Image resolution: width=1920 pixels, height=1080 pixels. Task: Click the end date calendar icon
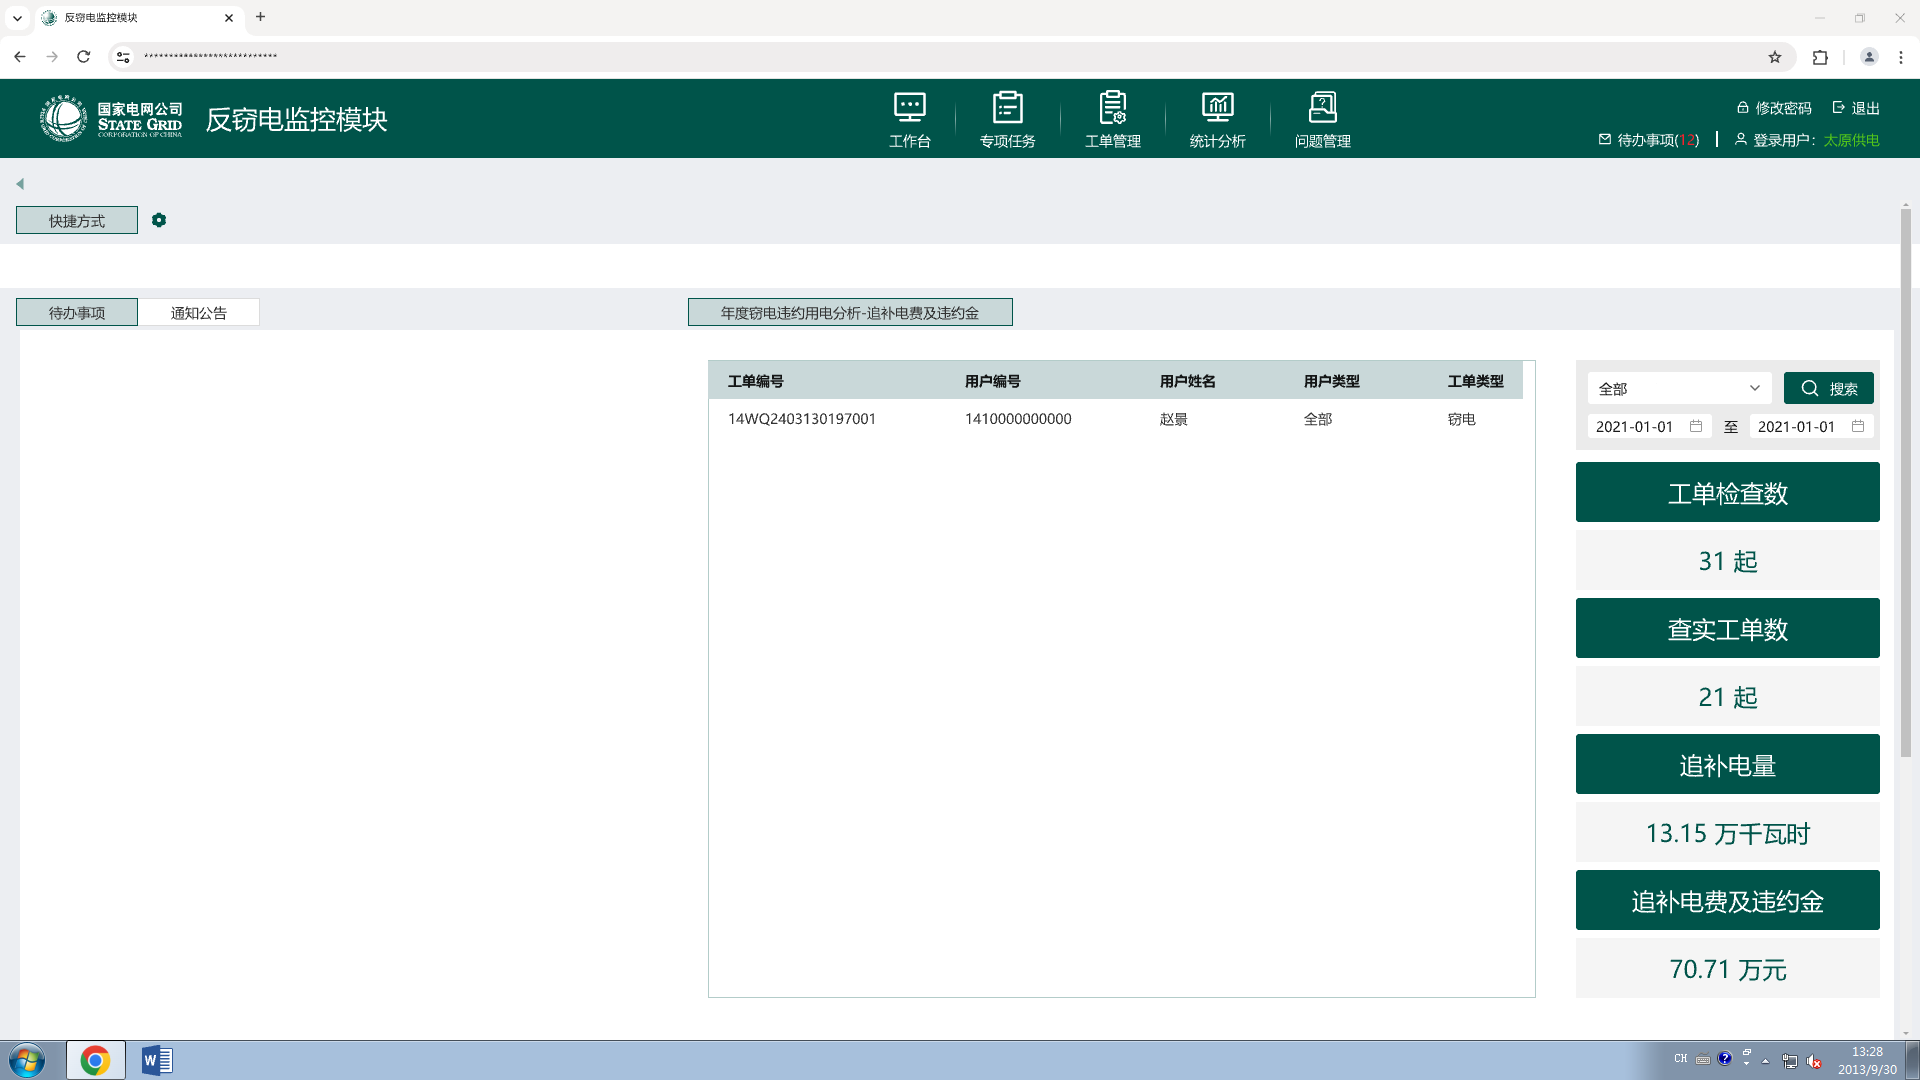pos(1858,426)
